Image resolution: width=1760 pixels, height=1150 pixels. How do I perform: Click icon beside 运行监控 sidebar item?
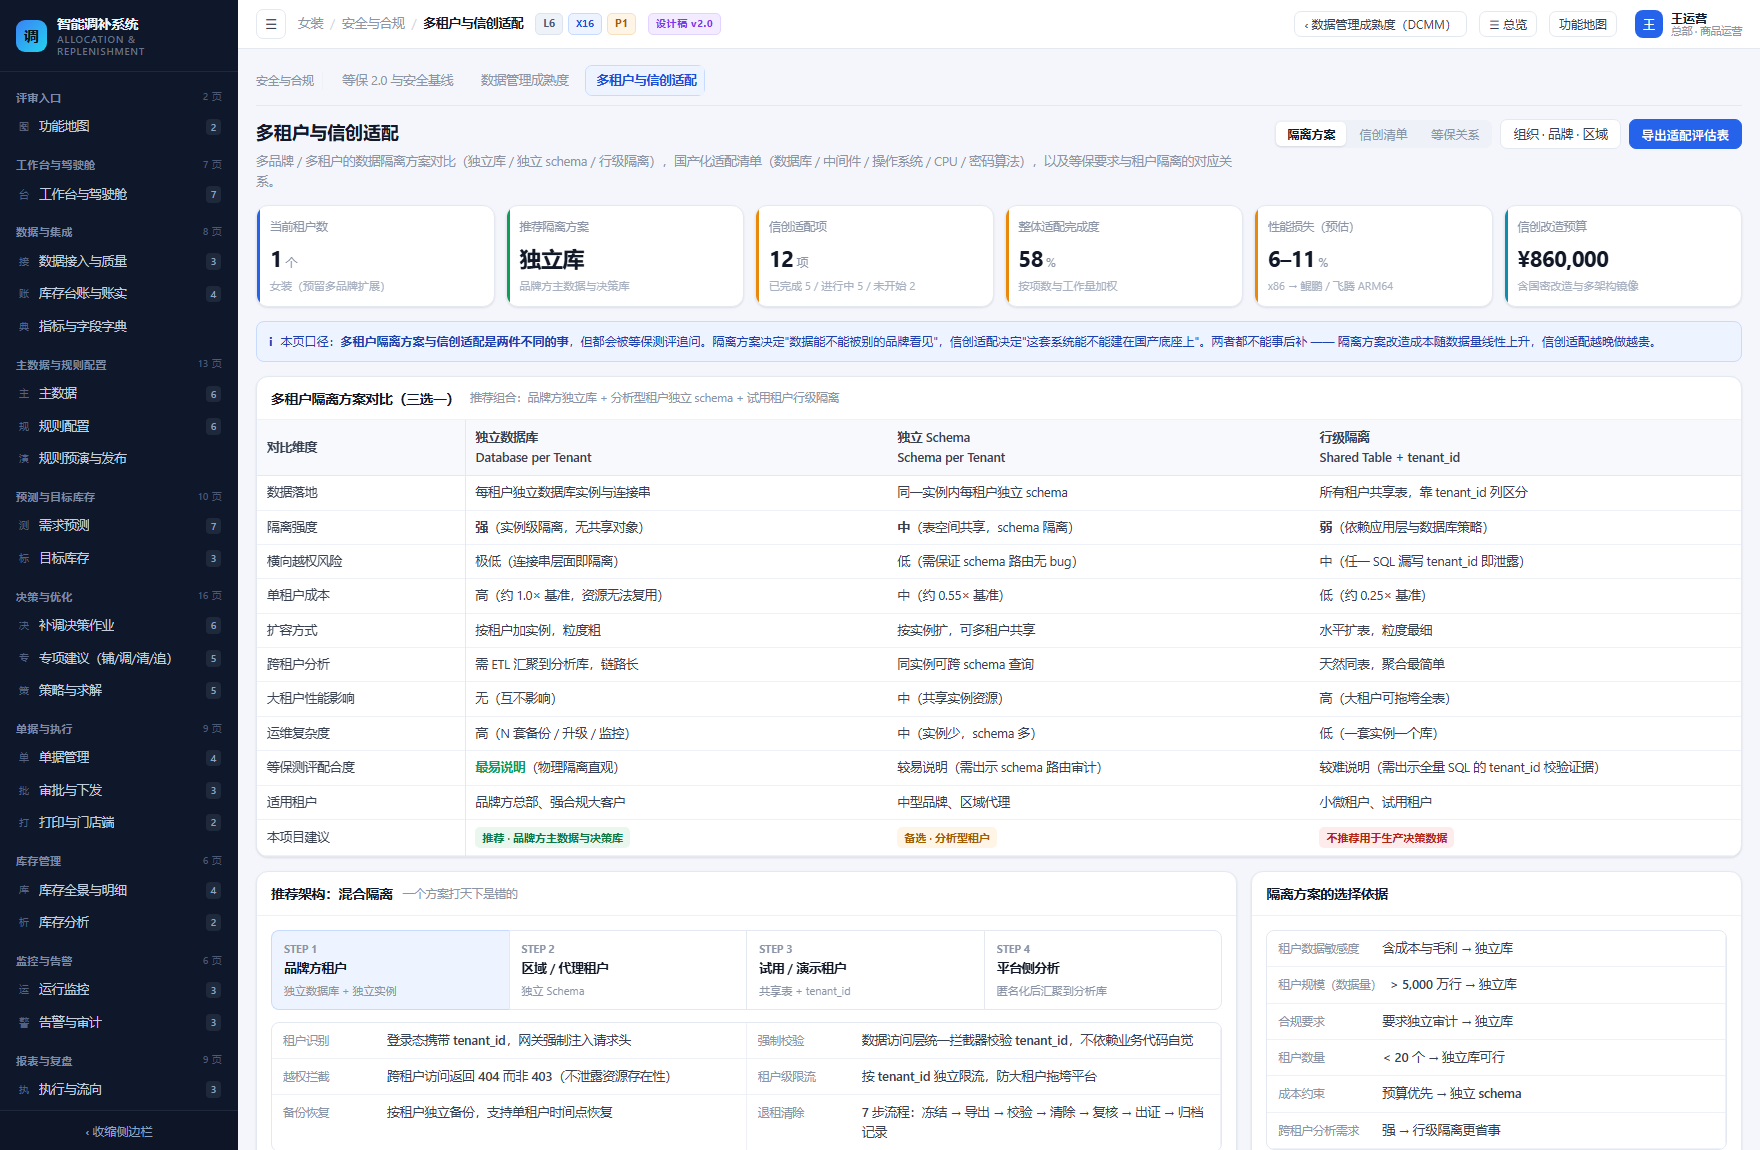click(x=24, y=990)
